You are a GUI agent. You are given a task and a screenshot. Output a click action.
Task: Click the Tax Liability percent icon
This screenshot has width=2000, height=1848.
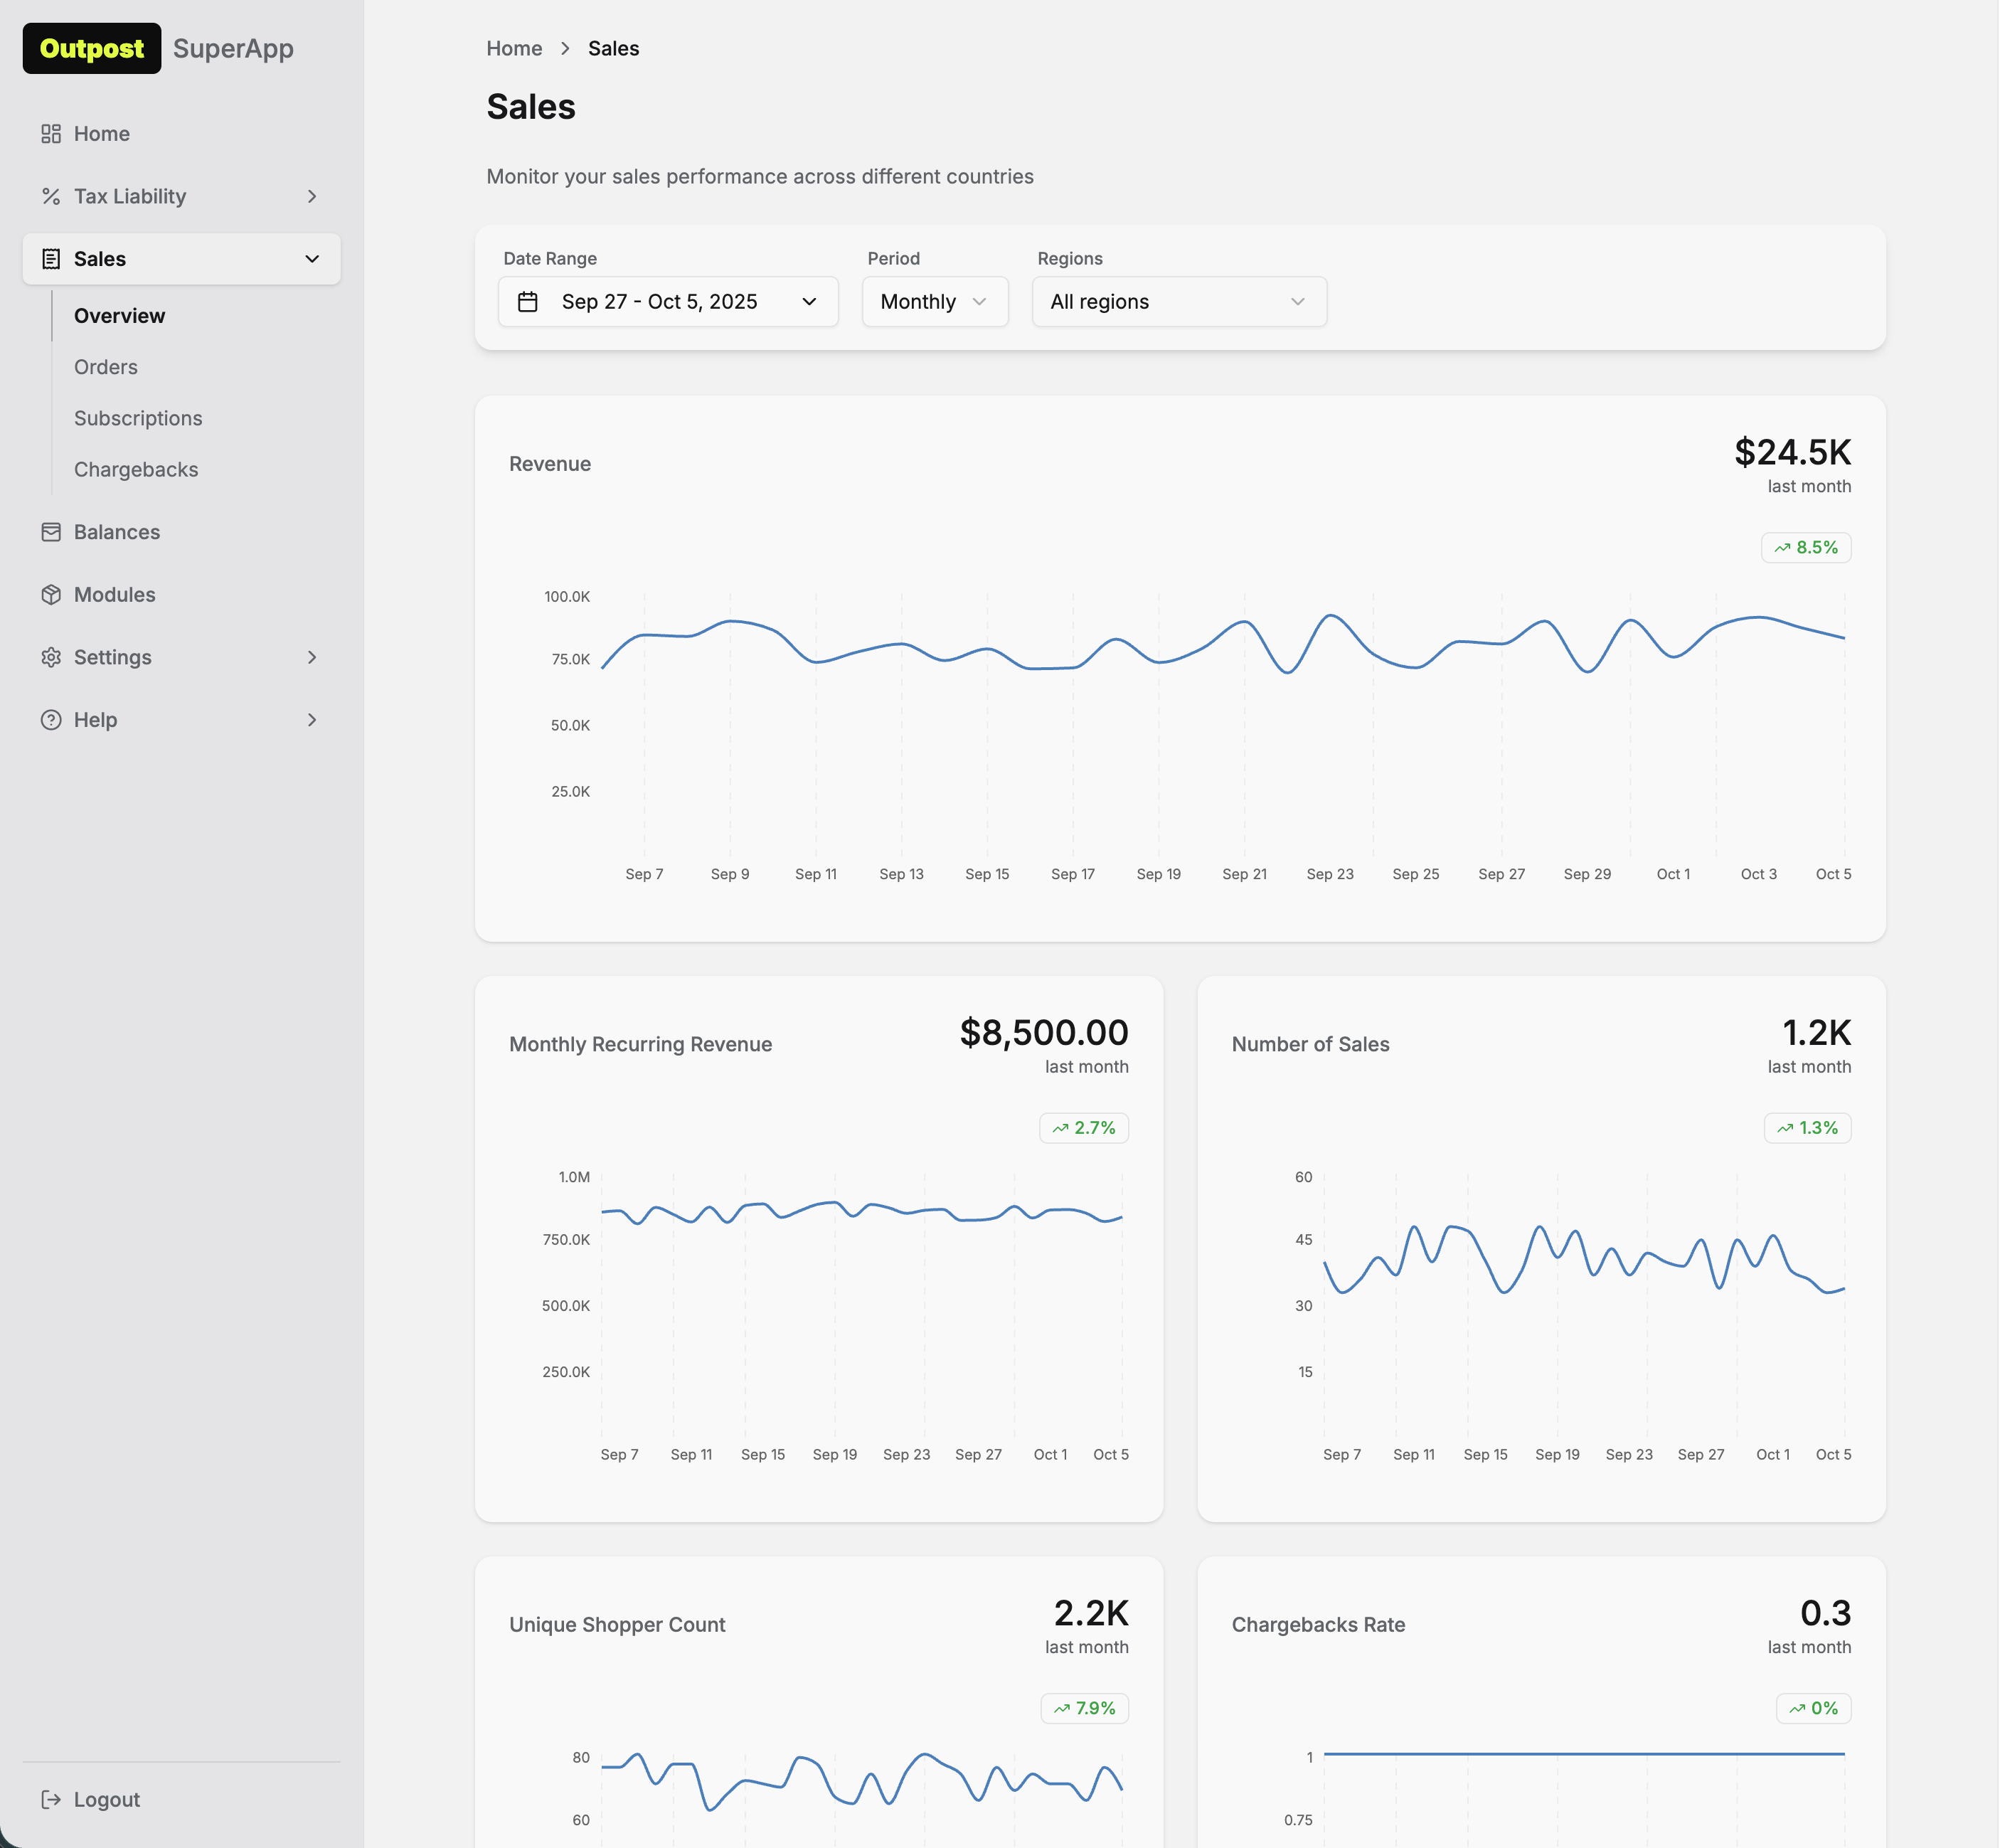point(51,196)
